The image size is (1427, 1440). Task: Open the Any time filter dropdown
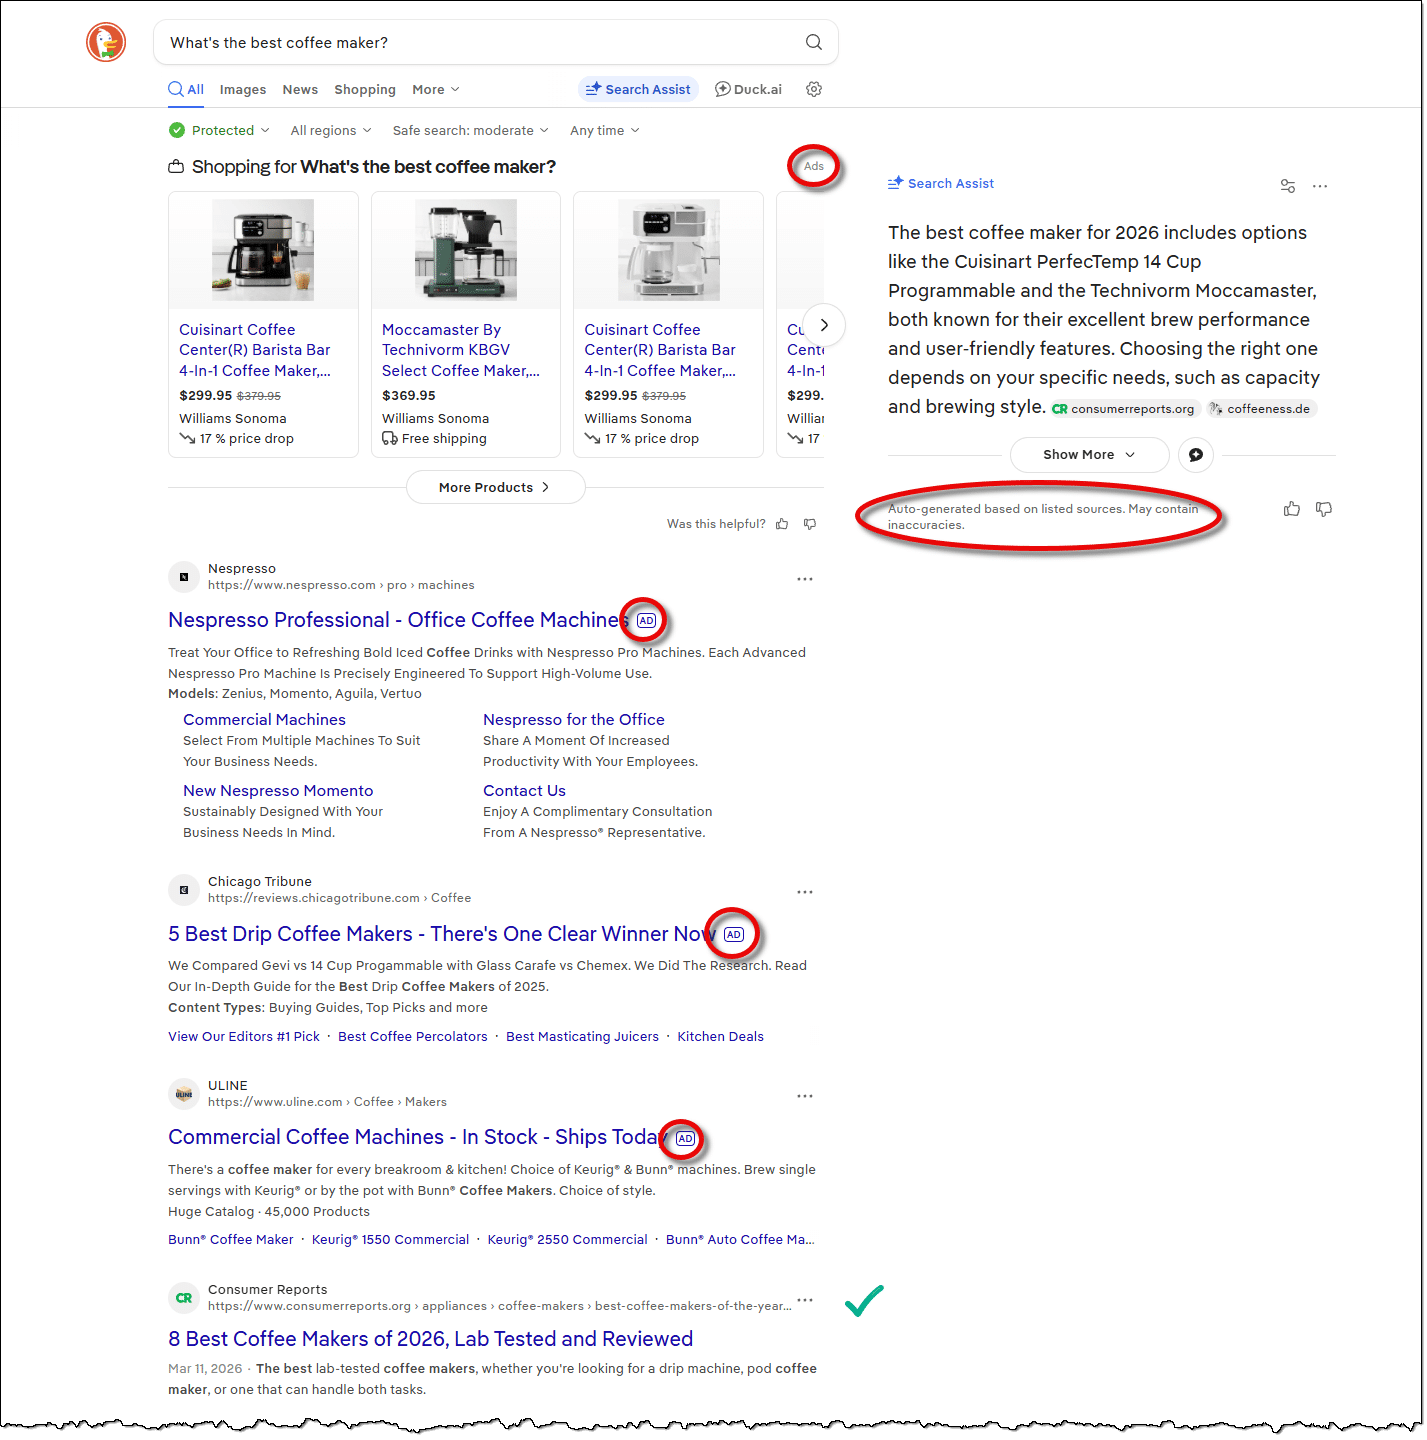point(604,130)
